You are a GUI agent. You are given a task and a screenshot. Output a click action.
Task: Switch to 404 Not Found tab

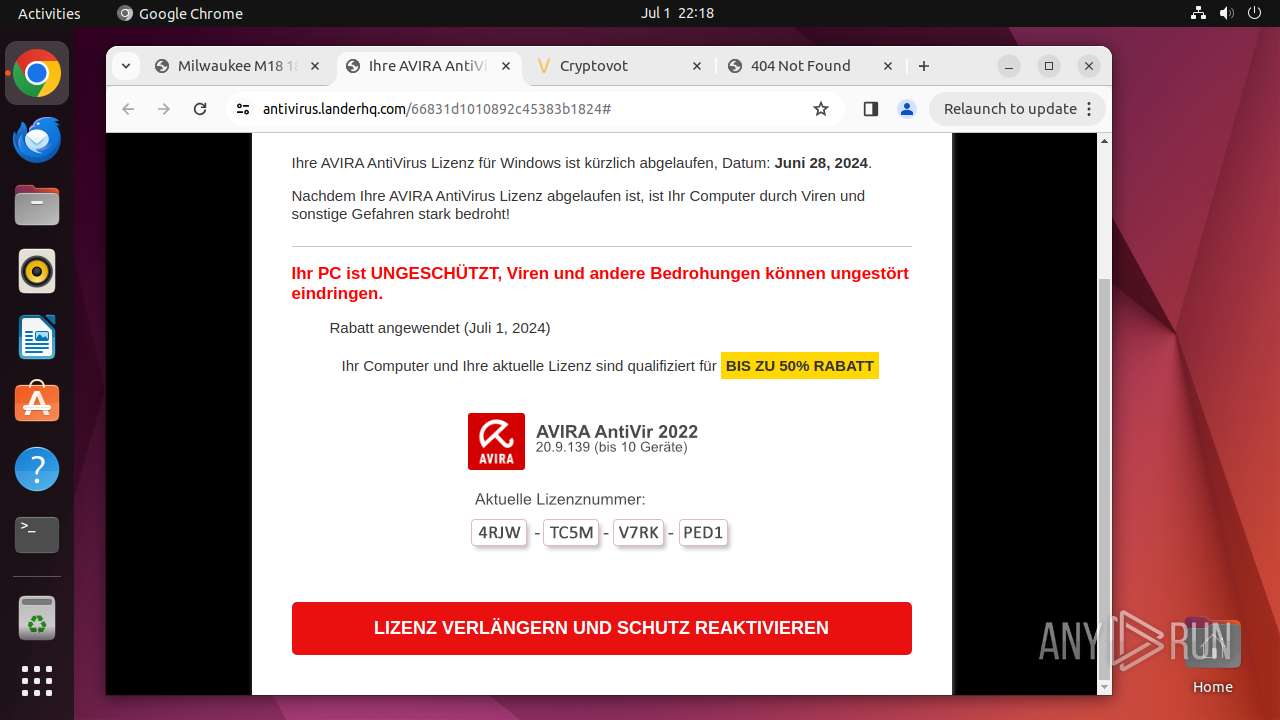(x=810, y=66)
